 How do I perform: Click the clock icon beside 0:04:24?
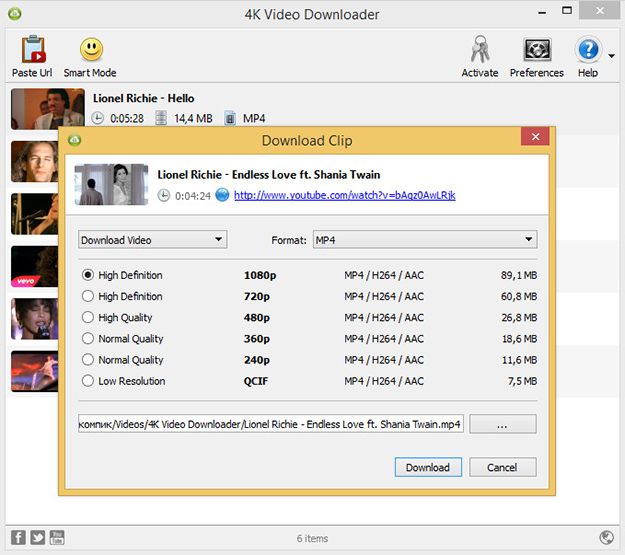pos(163,195)
